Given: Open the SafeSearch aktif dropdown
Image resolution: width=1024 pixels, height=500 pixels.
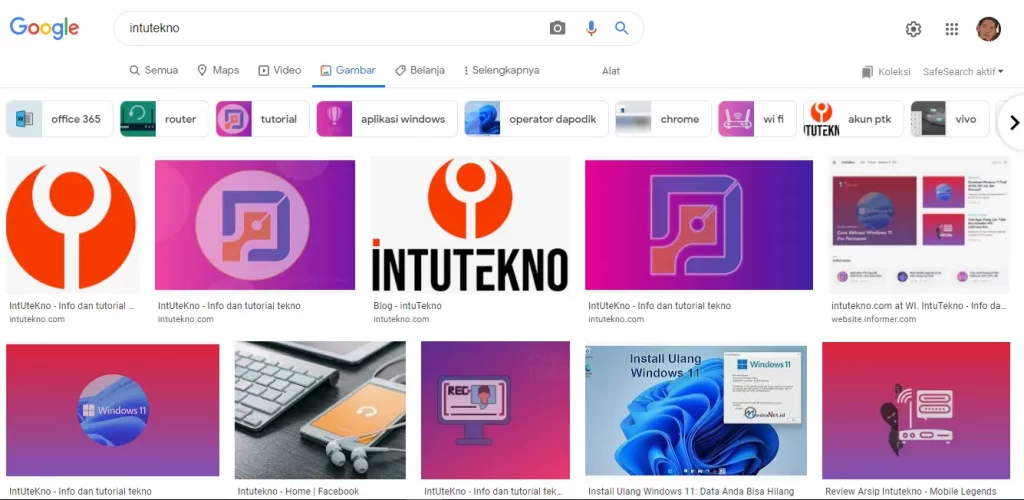Looking at the screenshot, I should click(x=963, y=72).
